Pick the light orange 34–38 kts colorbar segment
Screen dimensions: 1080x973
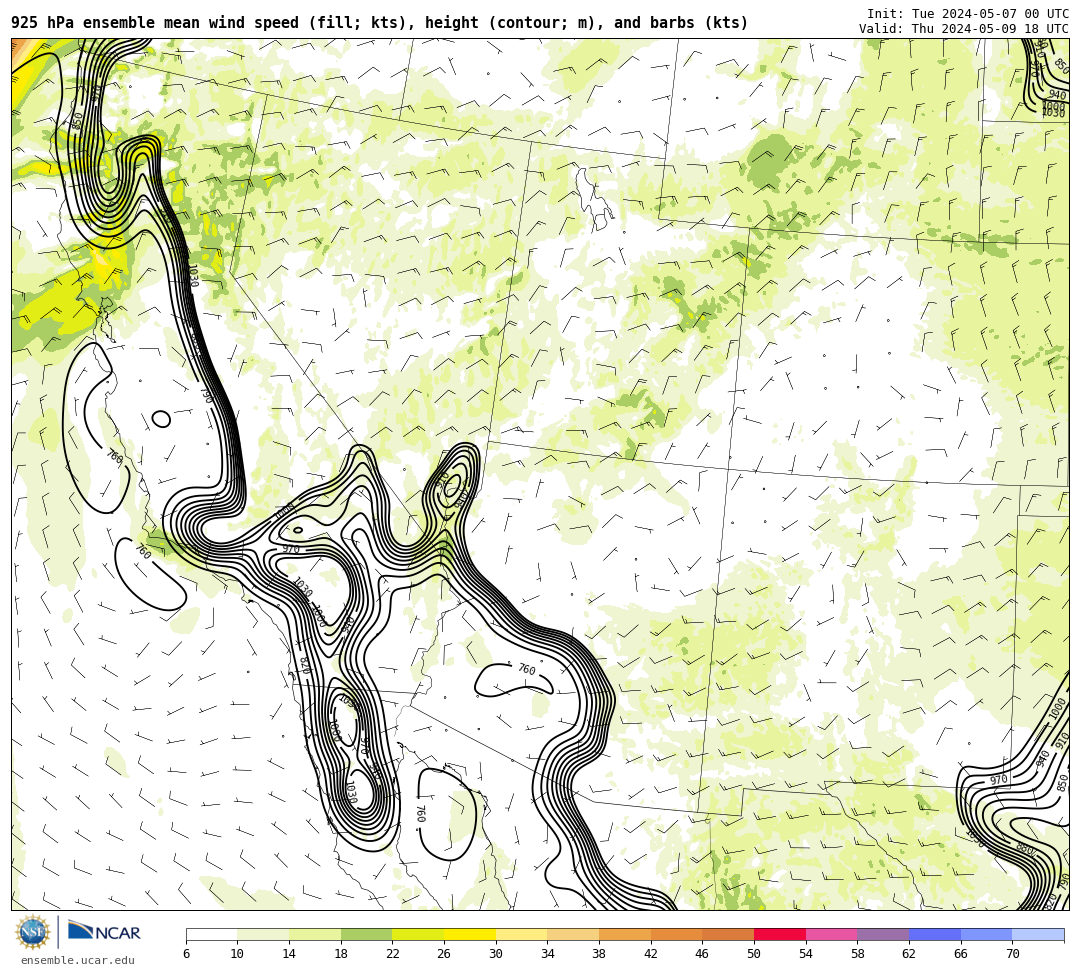573,934
